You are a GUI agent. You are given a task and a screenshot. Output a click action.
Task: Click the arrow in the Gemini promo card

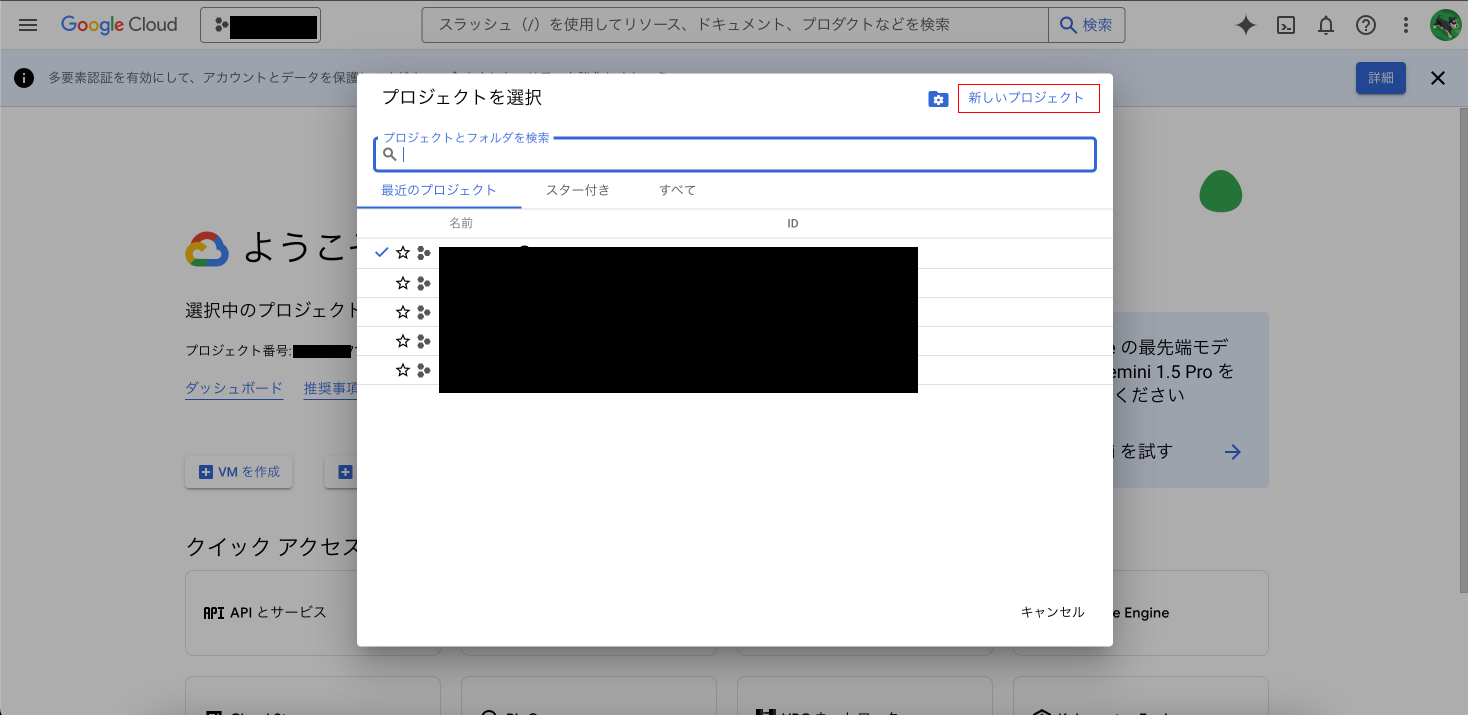1233,452
